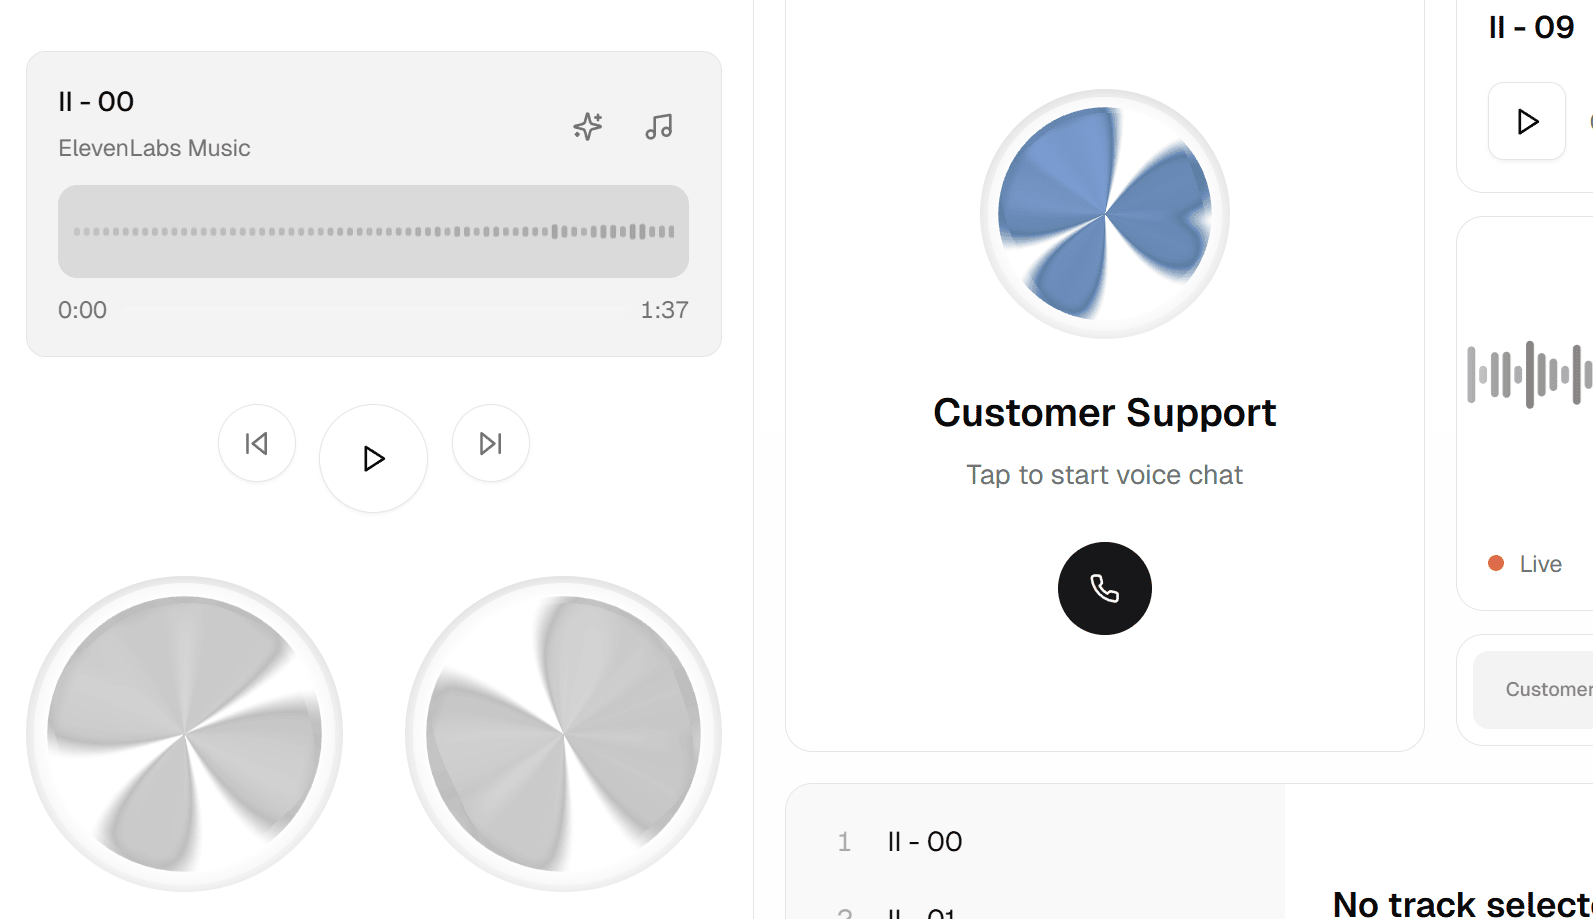Click the right grey pinwheel album art
This screenshot has width=1593, height=919.
coord(564,733)
